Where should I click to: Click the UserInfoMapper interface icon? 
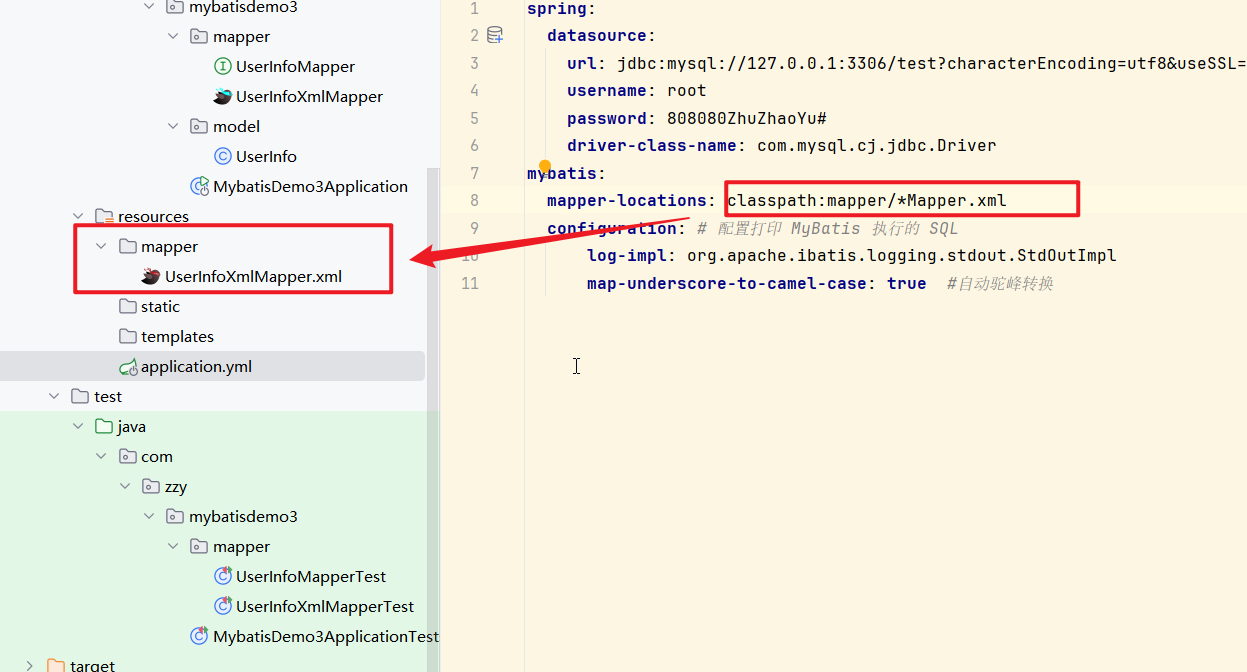[x=223, y=67]
